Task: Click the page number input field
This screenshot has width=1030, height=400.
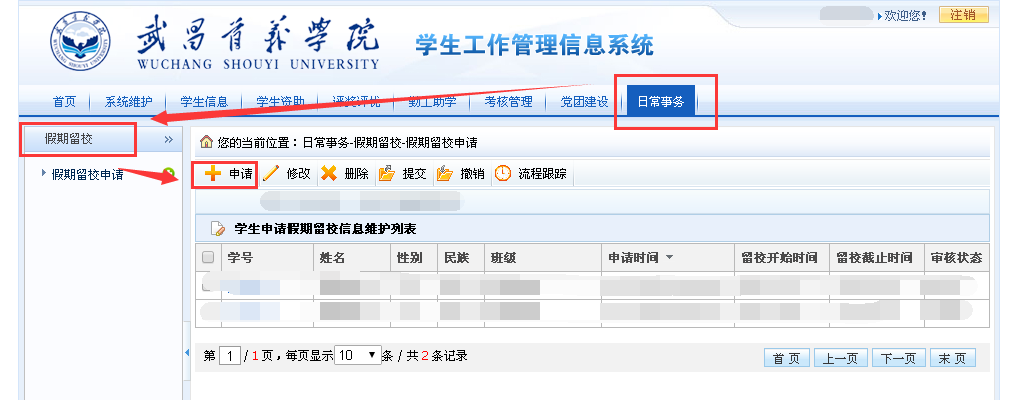Action: click(x=231, y=357)
